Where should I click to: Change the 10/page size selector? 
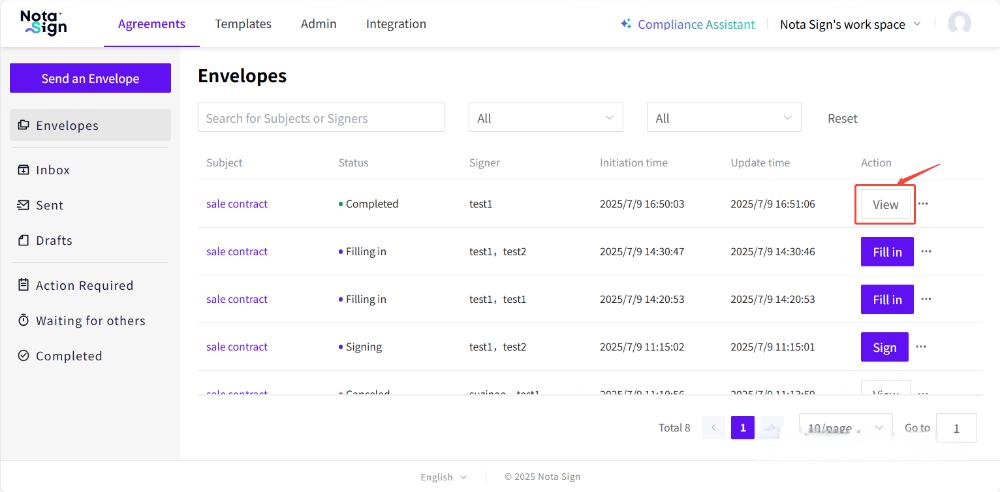pos(845,428)
